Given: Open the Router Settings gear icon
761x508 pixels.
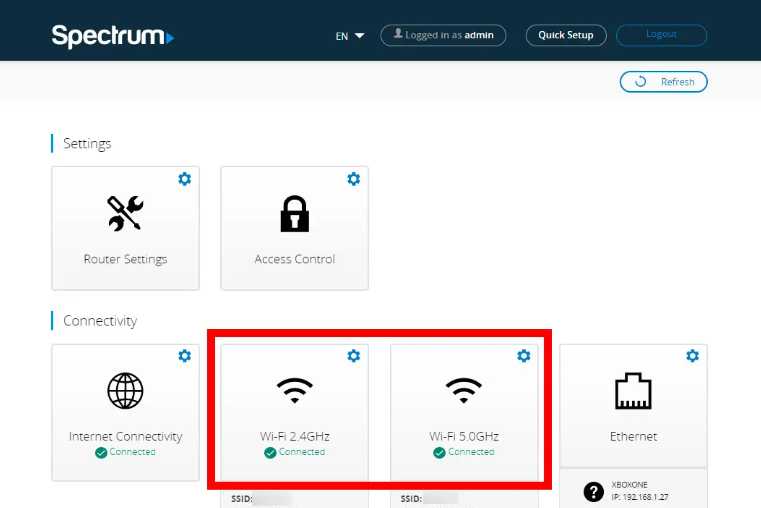Looking at the screenshot, I should coord(184,179).
